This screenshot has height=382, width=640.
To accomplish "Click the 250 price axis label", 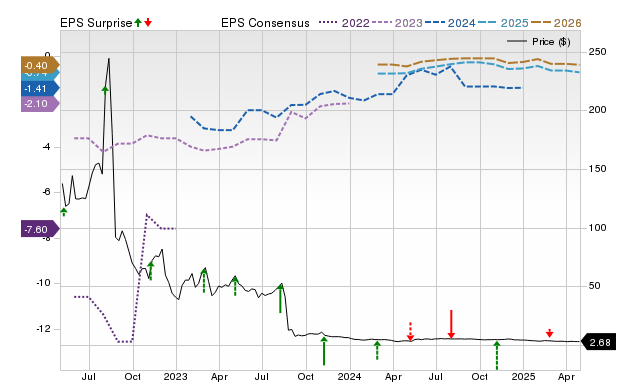I will coord(598,52).
